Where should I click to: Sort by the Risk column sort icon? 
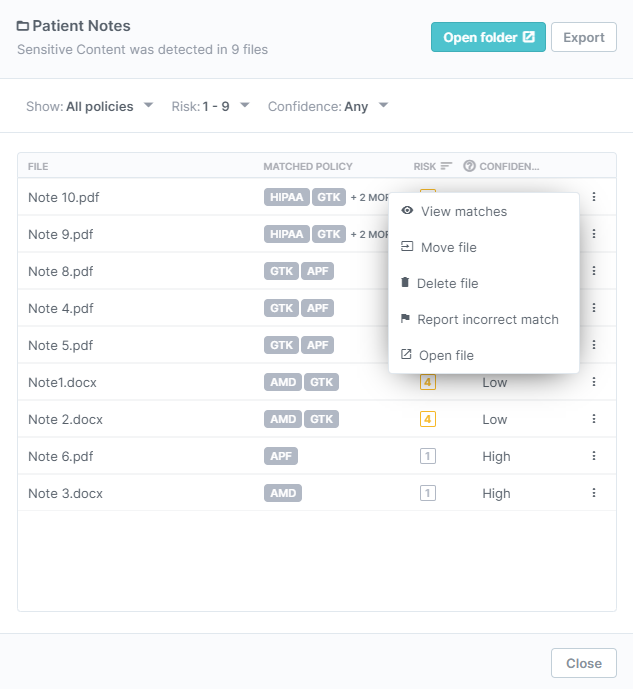click(446, 166)
